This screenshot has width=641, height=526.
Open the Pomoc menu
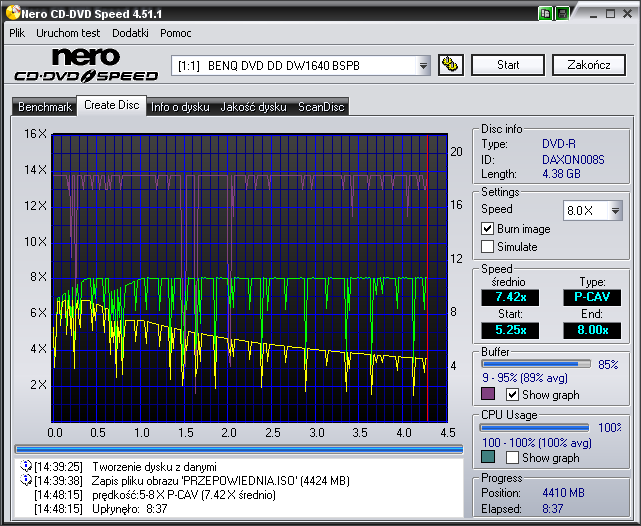(x=175, y=33)
